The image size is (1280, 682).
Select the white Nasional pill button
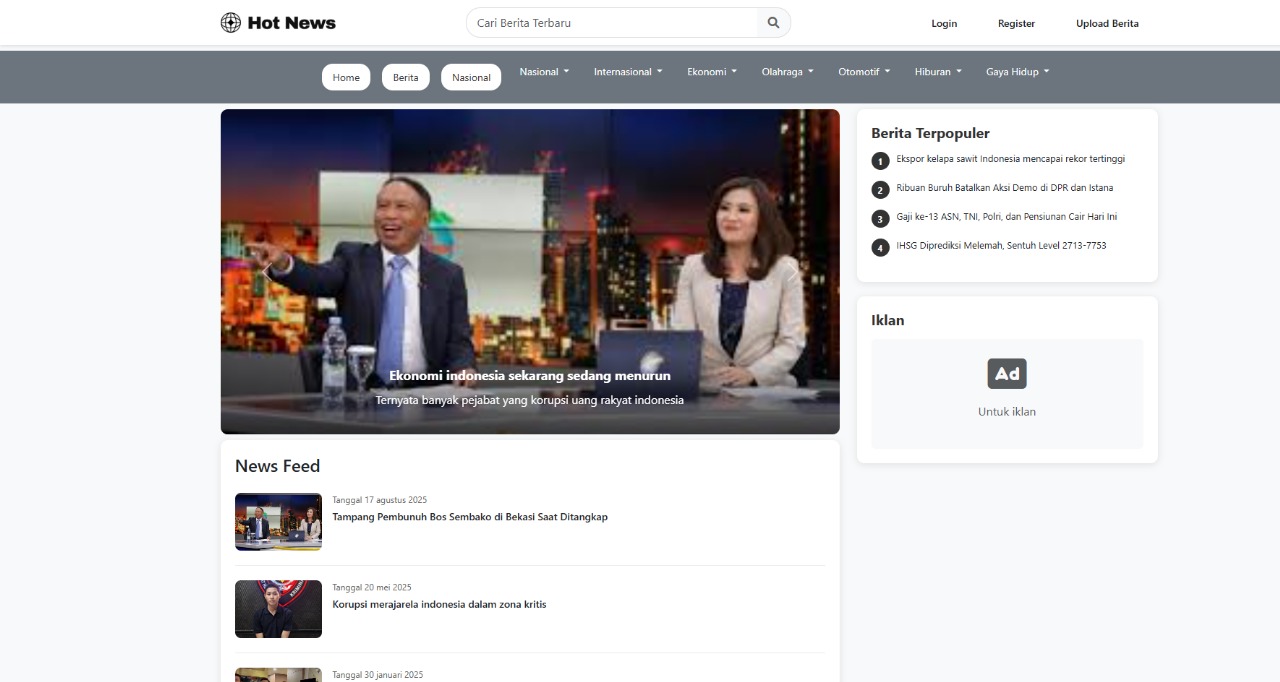(471, 77)
